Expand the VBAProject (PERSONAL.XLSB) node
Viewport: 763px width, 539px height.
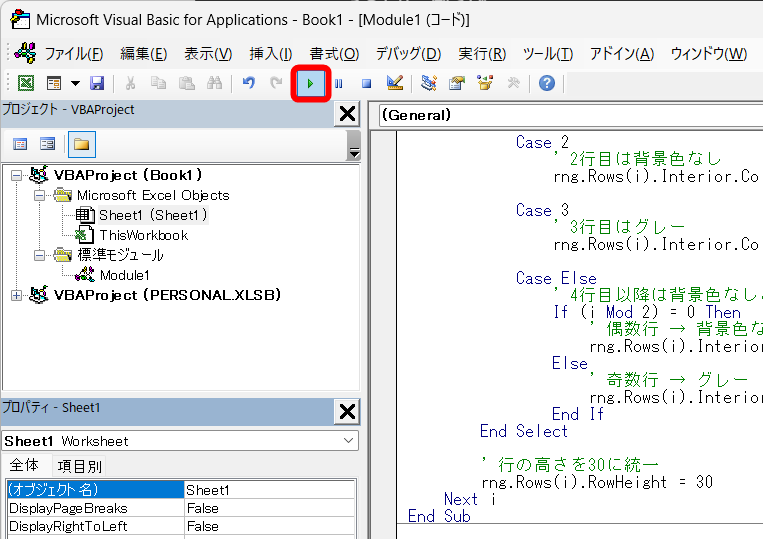click(17, 295)
